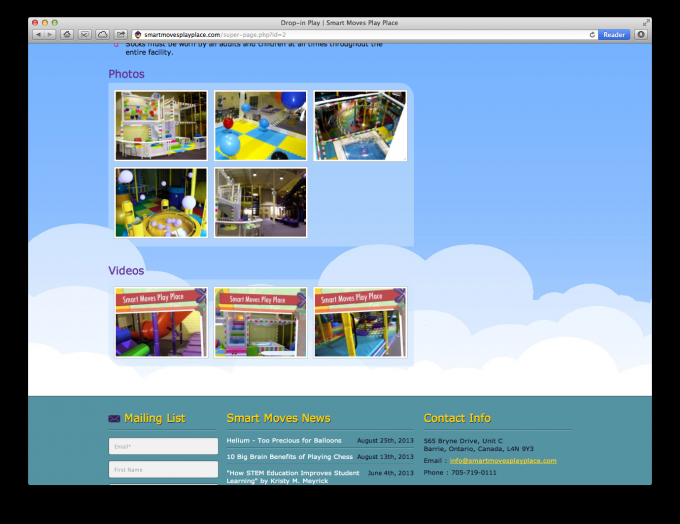Click the Safari back arrow button
The width and height of the screenshot is (680, 524).
pos(39,34)
